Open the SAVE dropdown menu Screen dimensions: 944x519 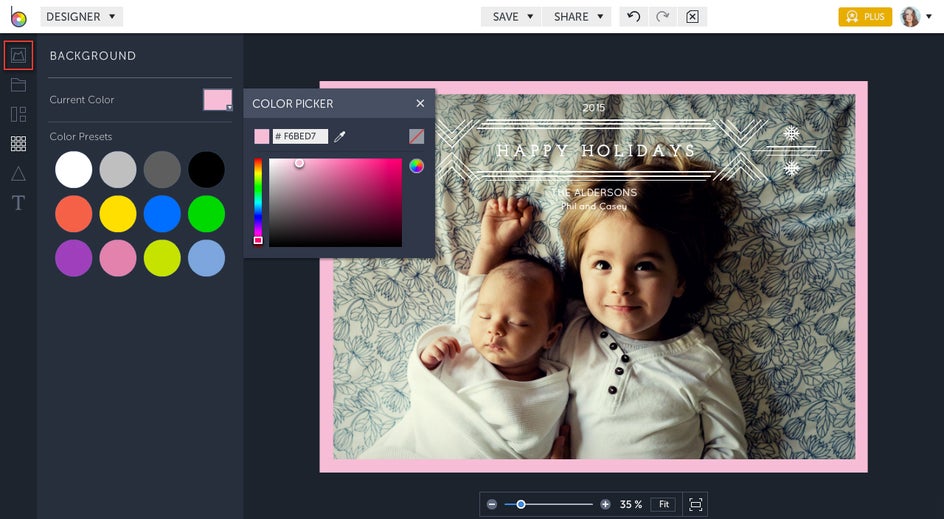[x=512, y=17]
